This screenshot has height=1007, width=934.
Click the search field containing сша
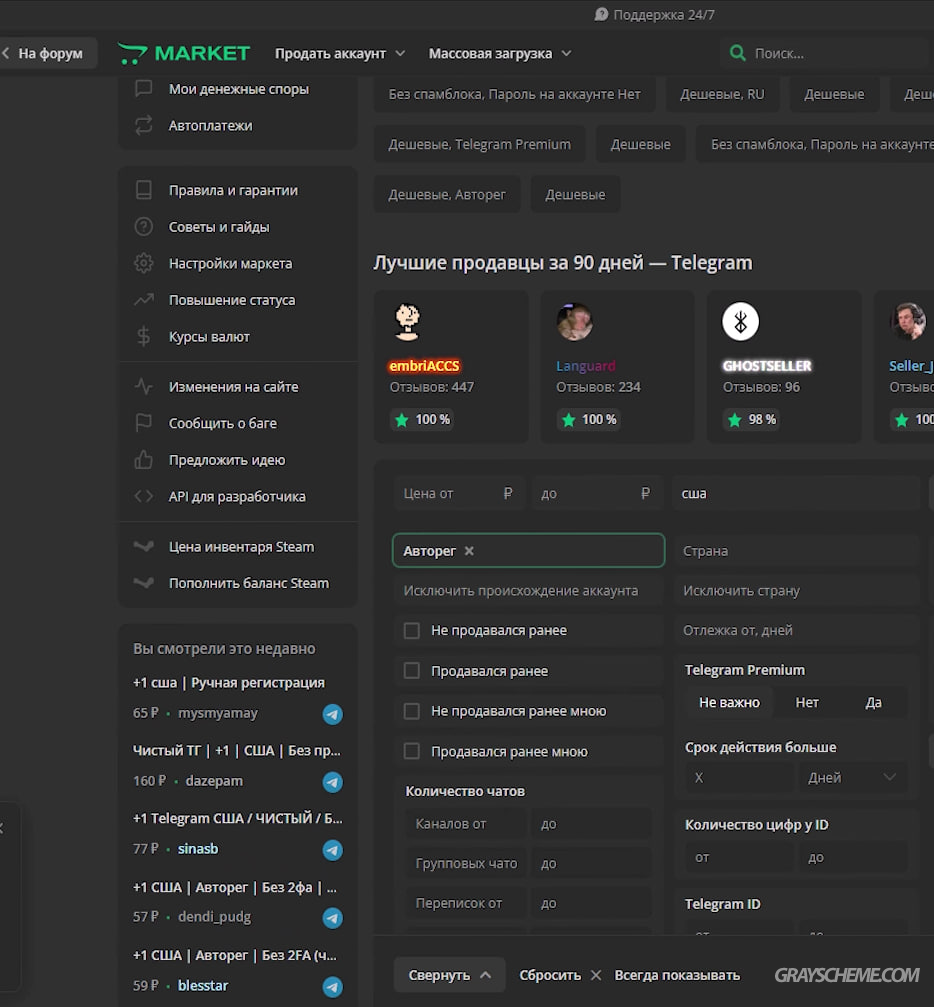[795, 493]
